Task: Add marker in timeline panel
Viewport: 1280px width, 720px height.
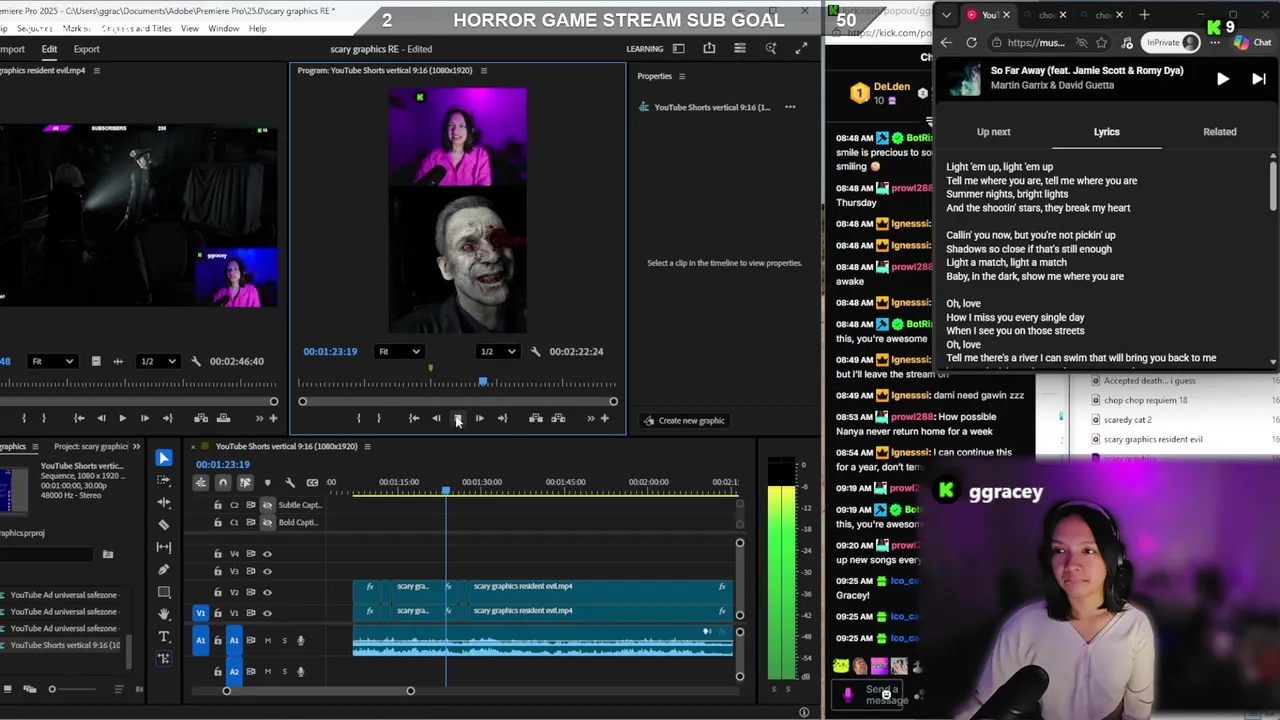Action: pos(268,483)
